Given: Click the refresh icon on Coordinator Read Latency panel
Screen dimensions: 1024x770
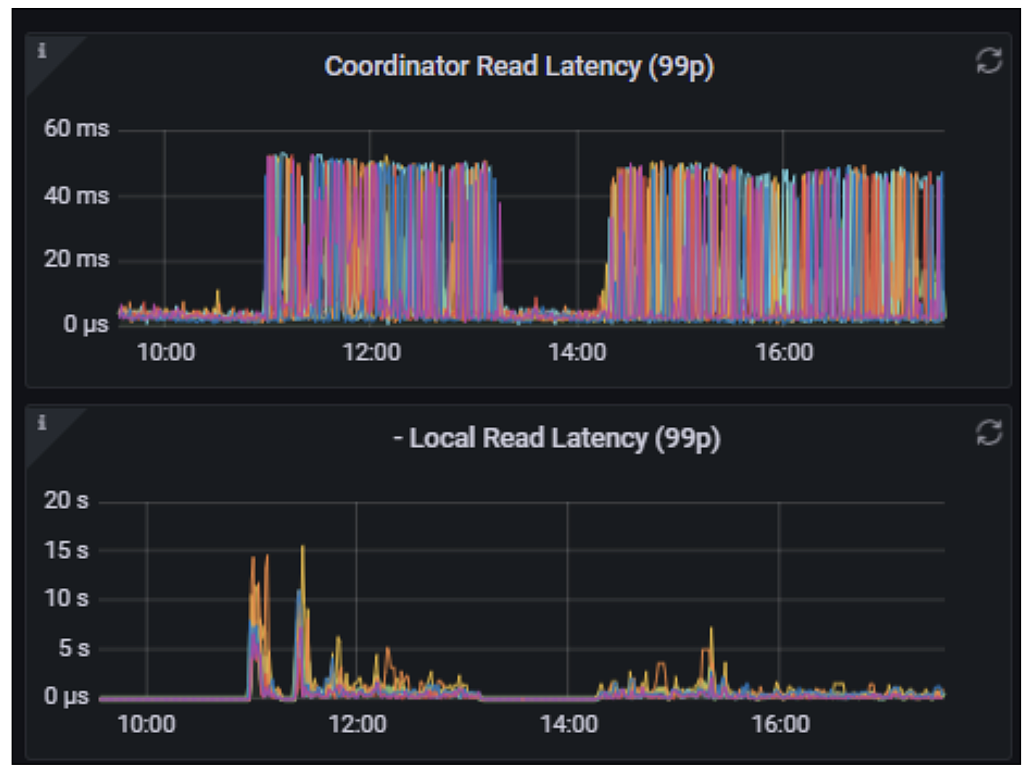Looking at the screenshot, I should (x=988, y=61).
